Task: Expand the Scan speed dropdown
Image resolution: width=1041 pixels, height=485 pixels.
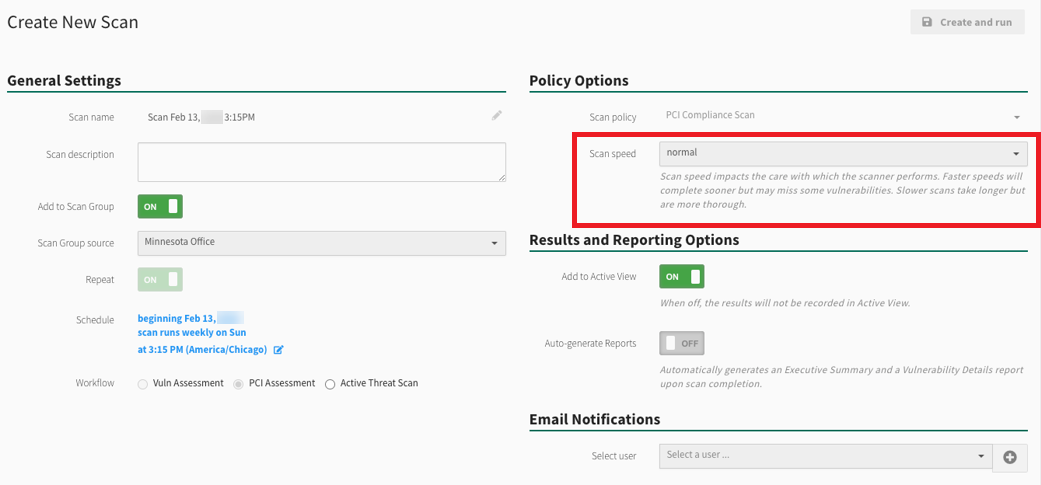Action: pos(842,154)
